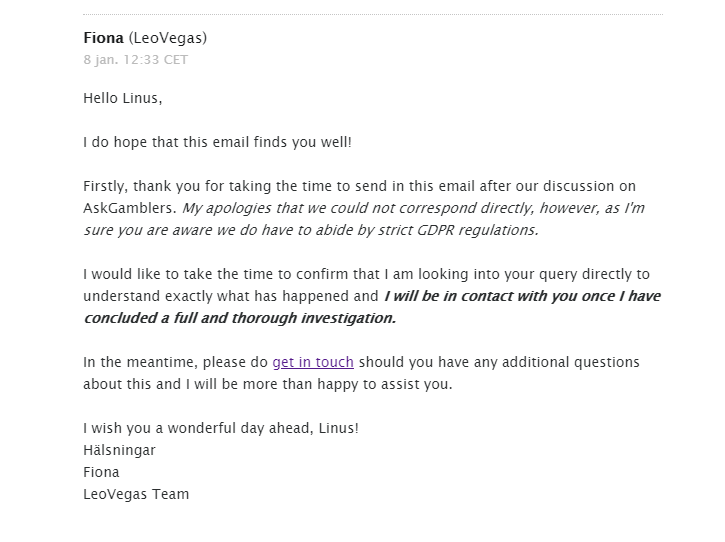Click the word AskGamblers in the message
Image resolution: width=725 pixels, height=542 pixels.
click(129, 208)
